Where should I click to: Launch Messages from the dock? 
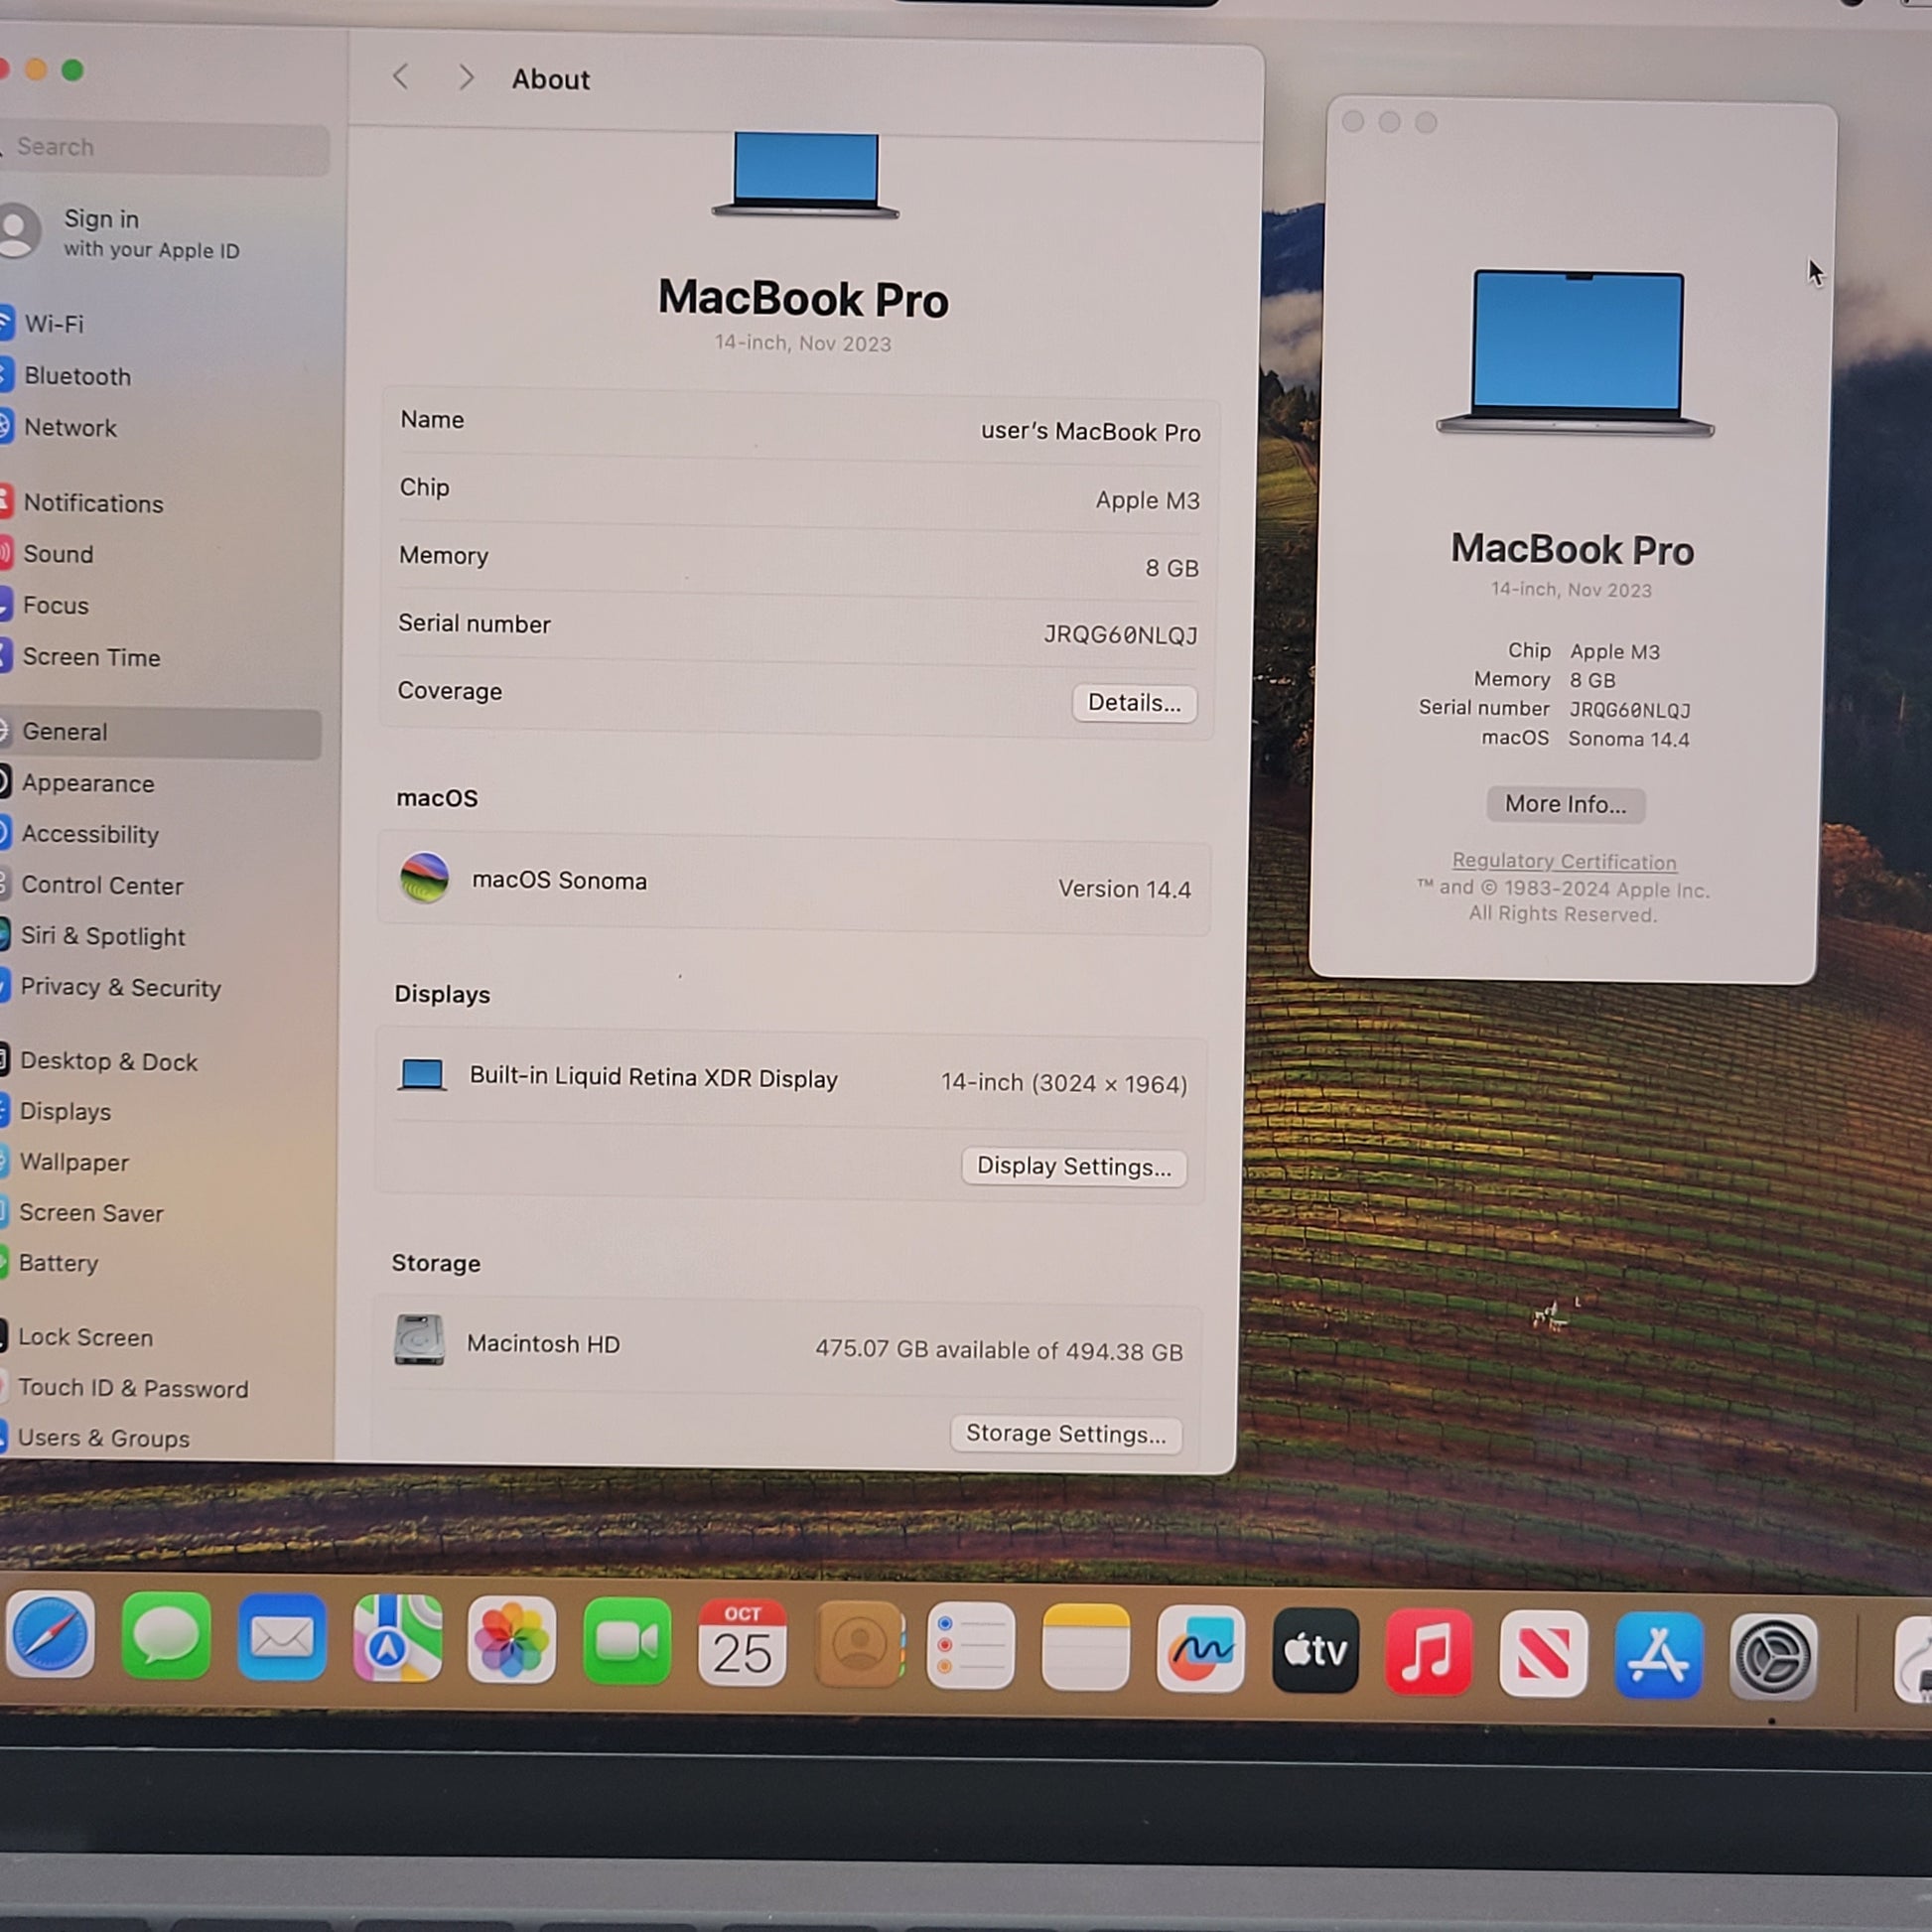pos(166,1637)
